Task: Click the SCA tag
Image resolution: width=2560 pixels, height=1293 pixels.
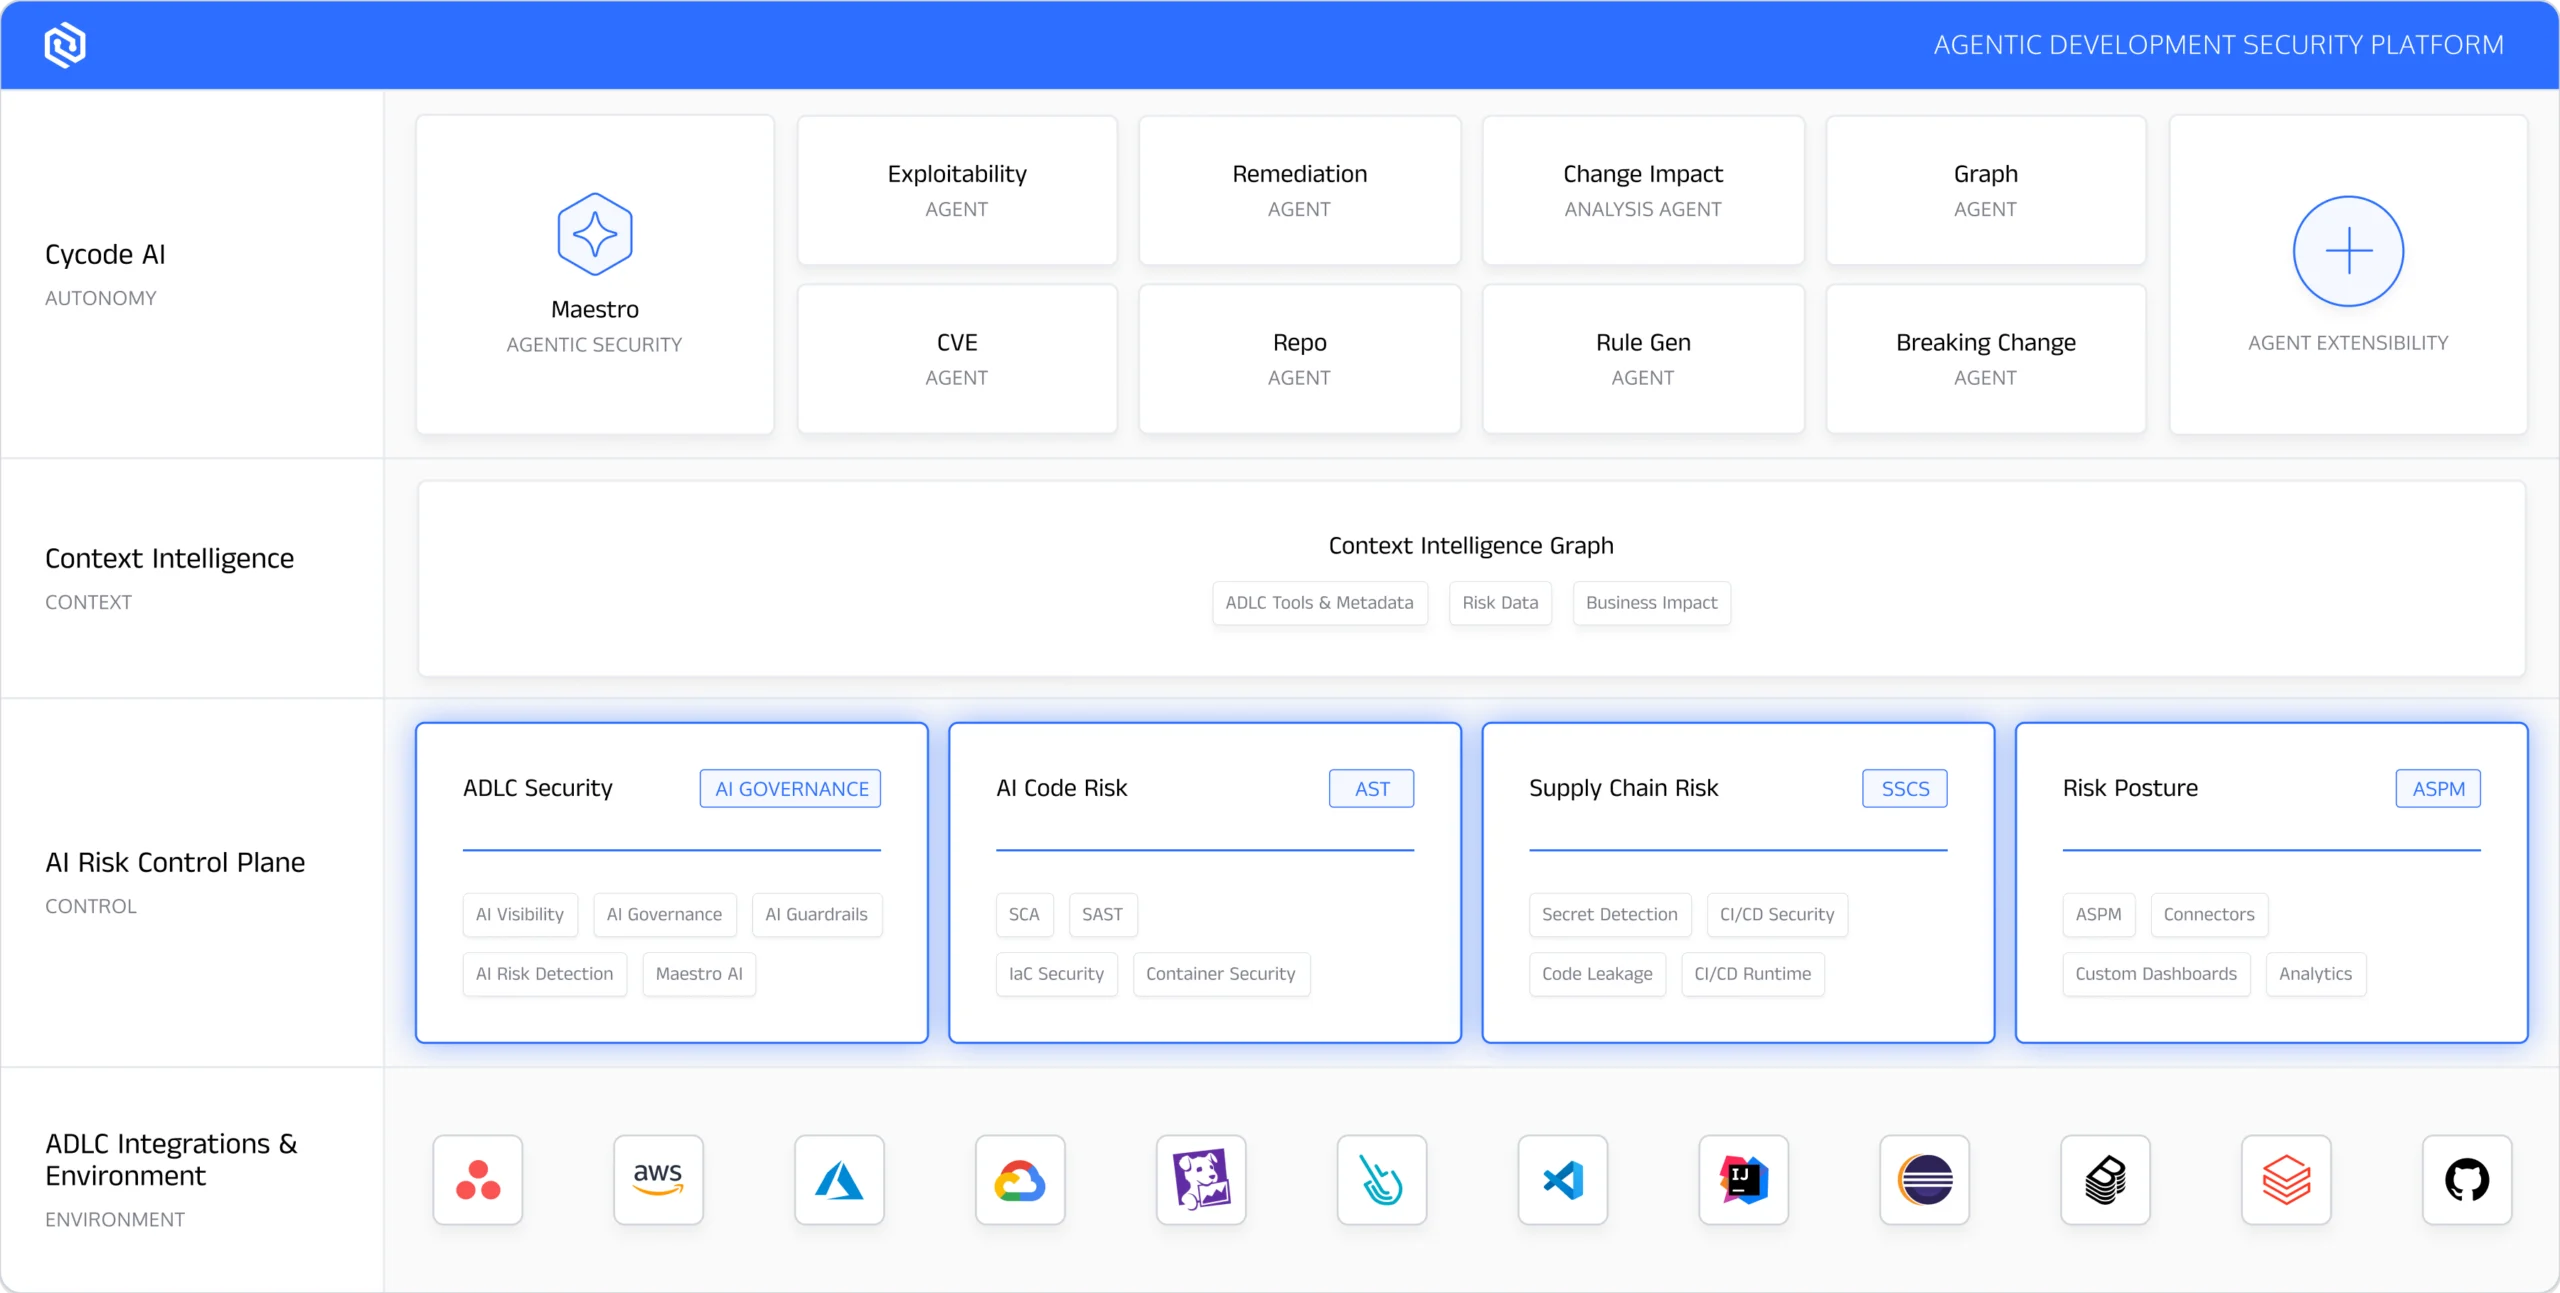Action: [1024, 915]
